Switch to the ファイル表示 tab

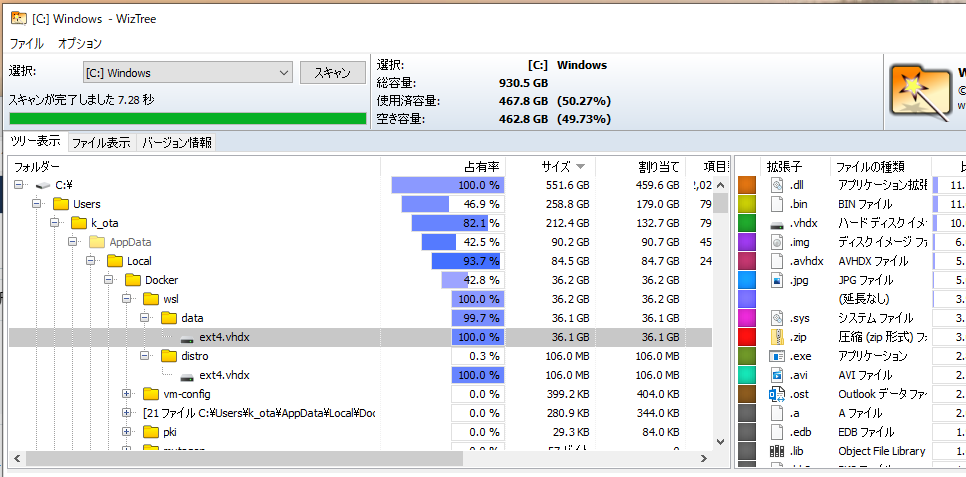[x=101, y=143]
